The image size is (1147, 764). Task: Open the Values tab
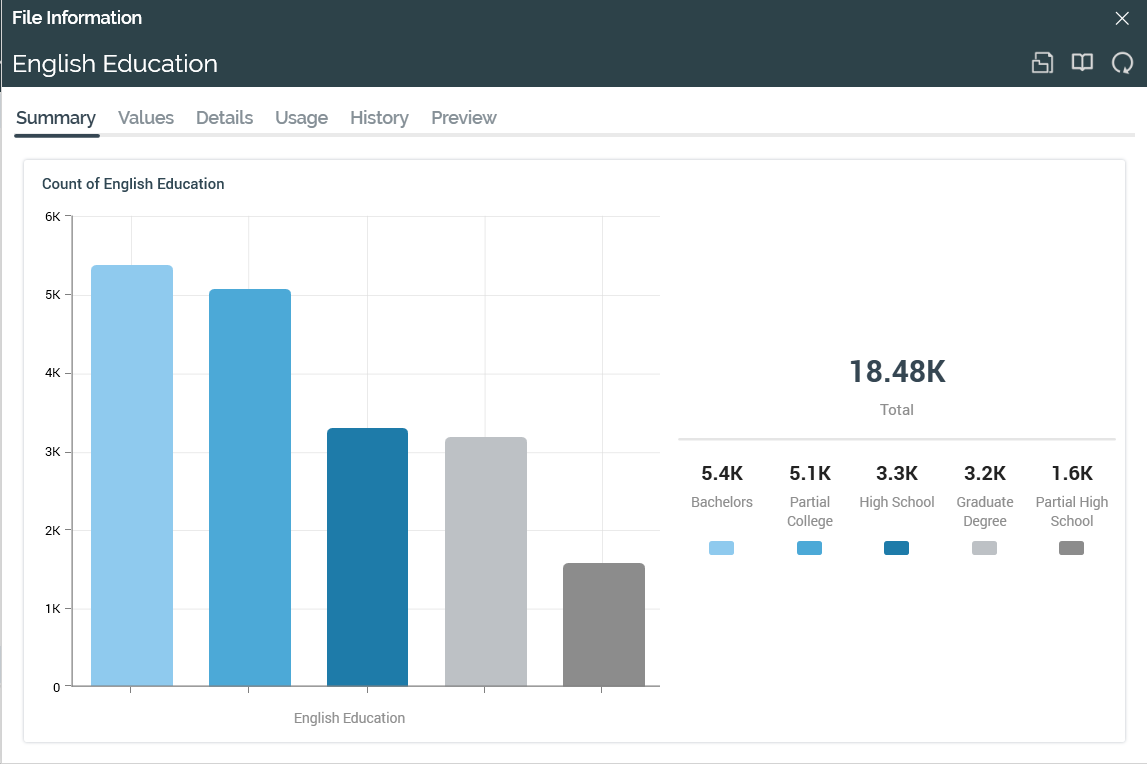[146, 118]
